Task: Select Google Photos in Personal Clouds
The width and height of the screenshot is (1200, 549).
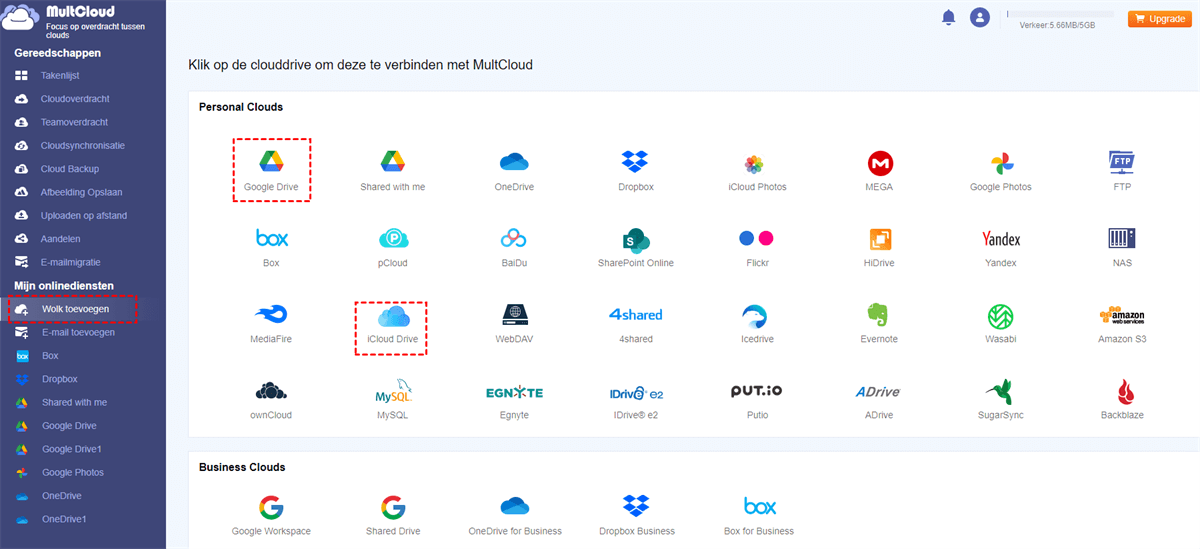Action: [1001, 163]
